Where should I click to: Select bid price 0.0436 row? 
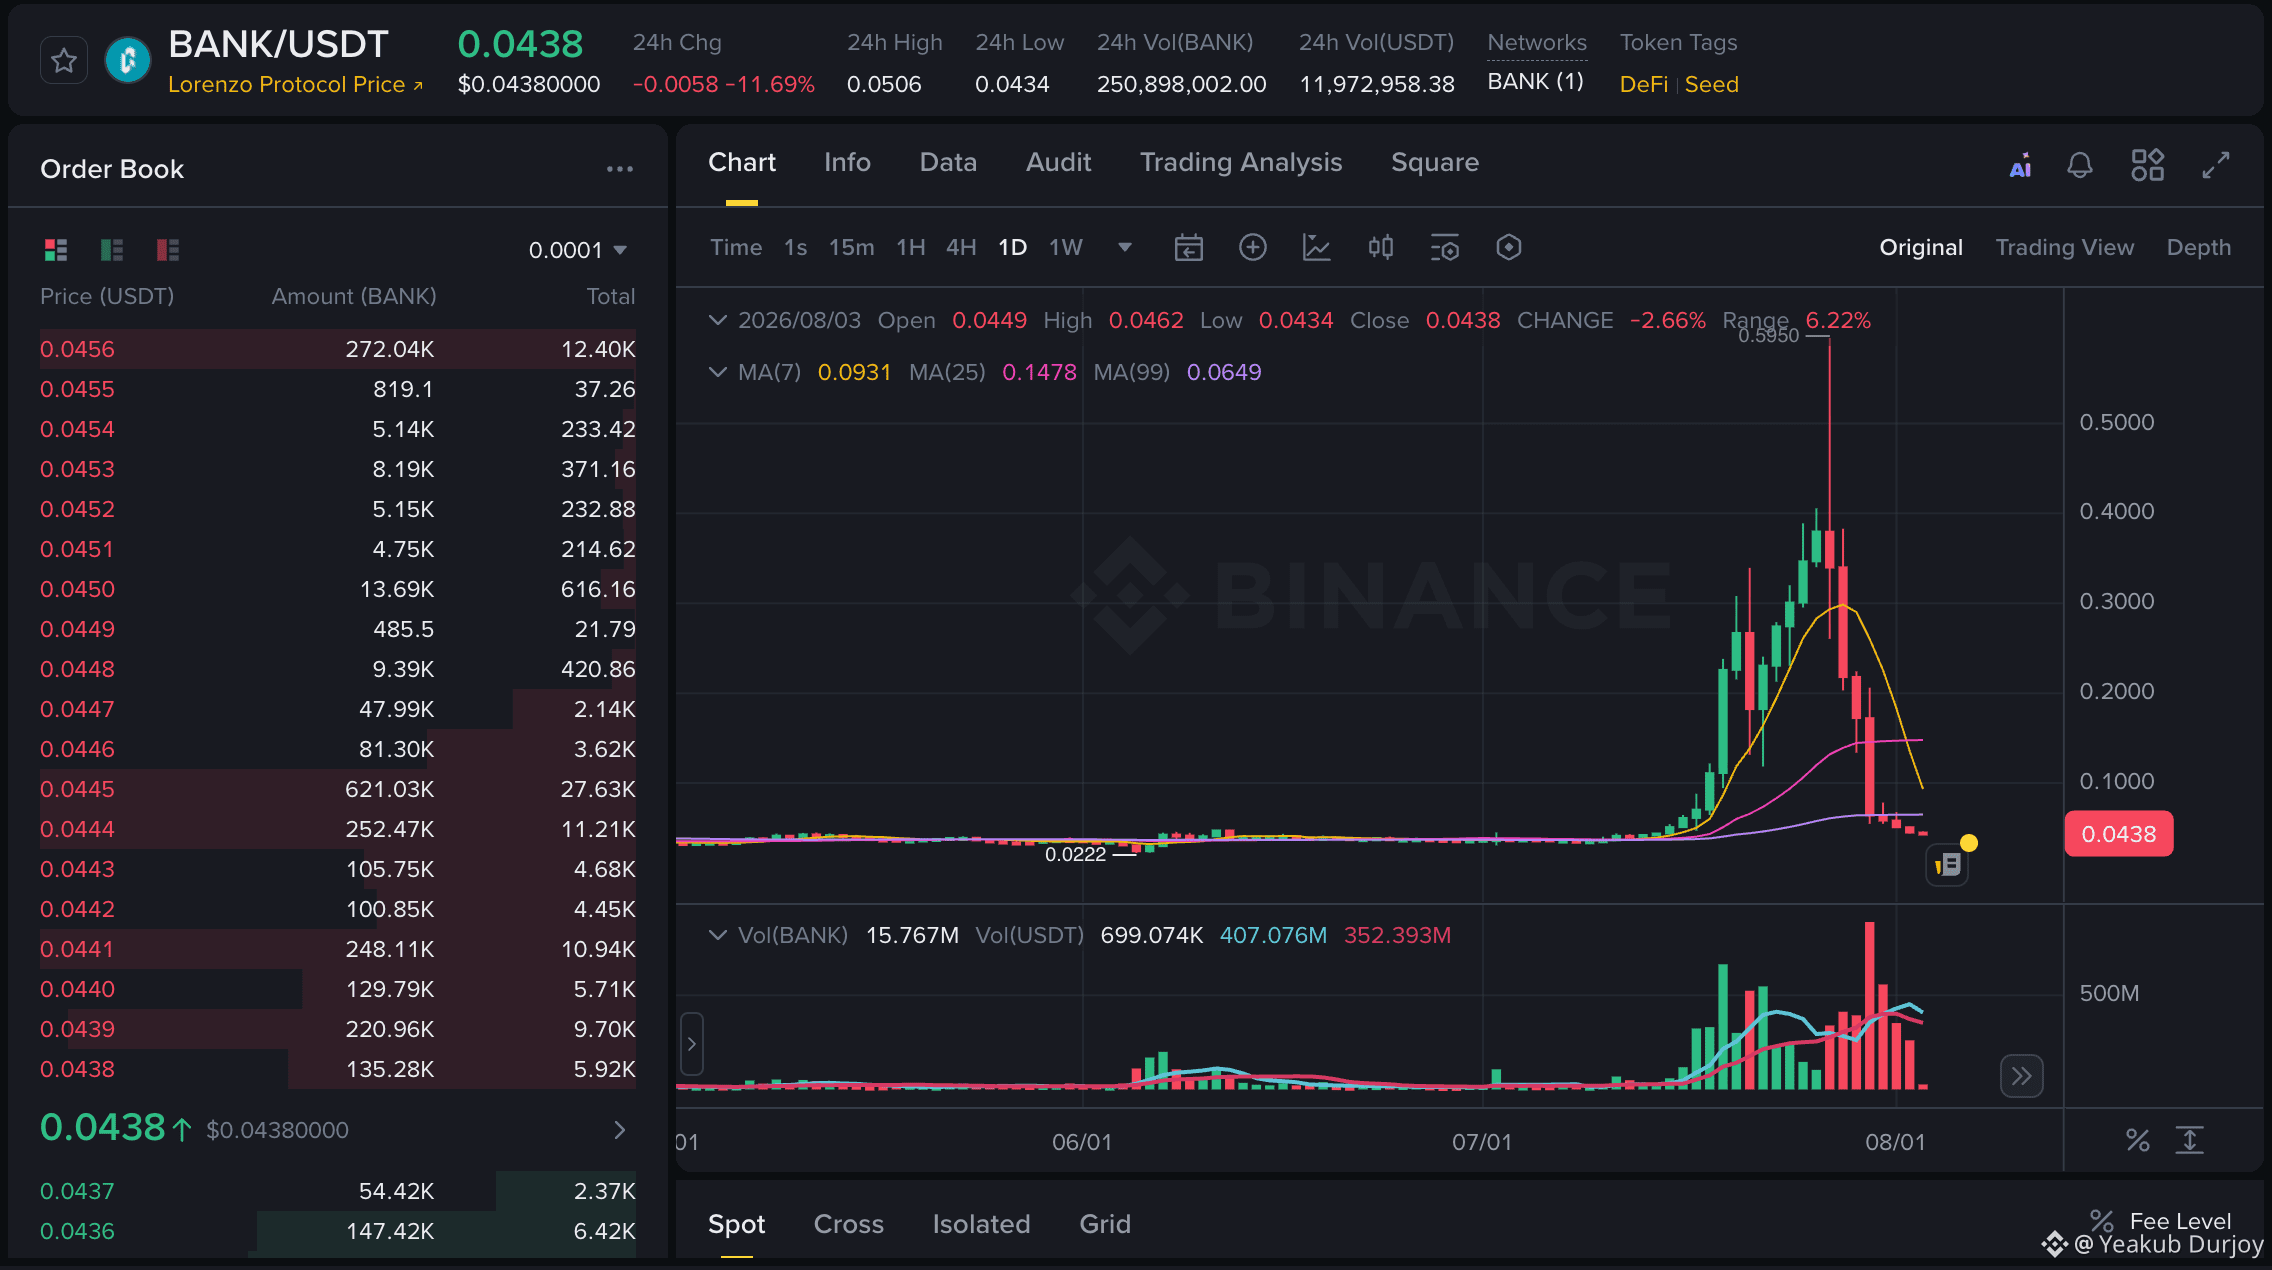point(338,1231)
